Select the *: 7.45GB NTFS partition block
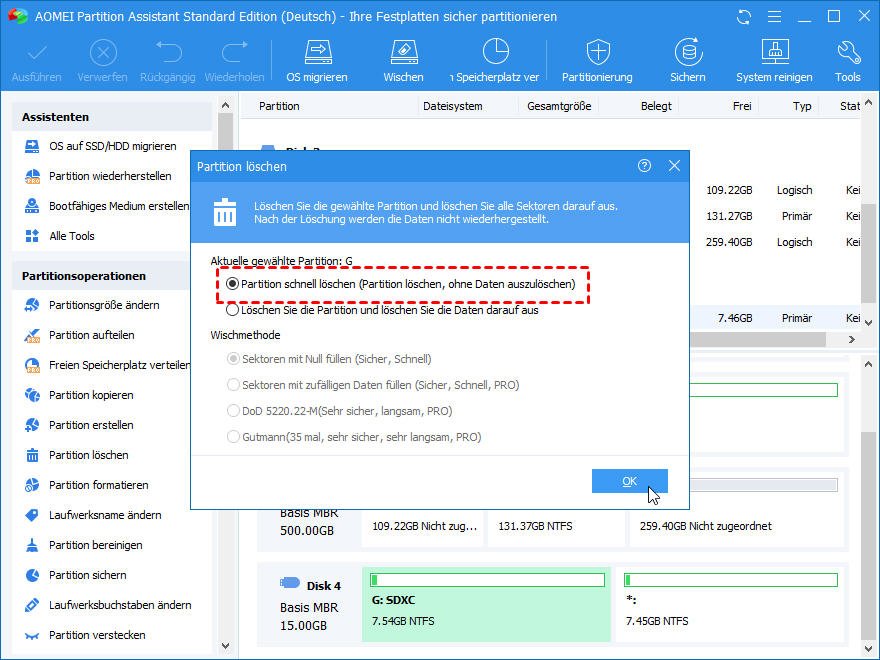This screenshot has width=880, height=660. [x=732, y=604]
